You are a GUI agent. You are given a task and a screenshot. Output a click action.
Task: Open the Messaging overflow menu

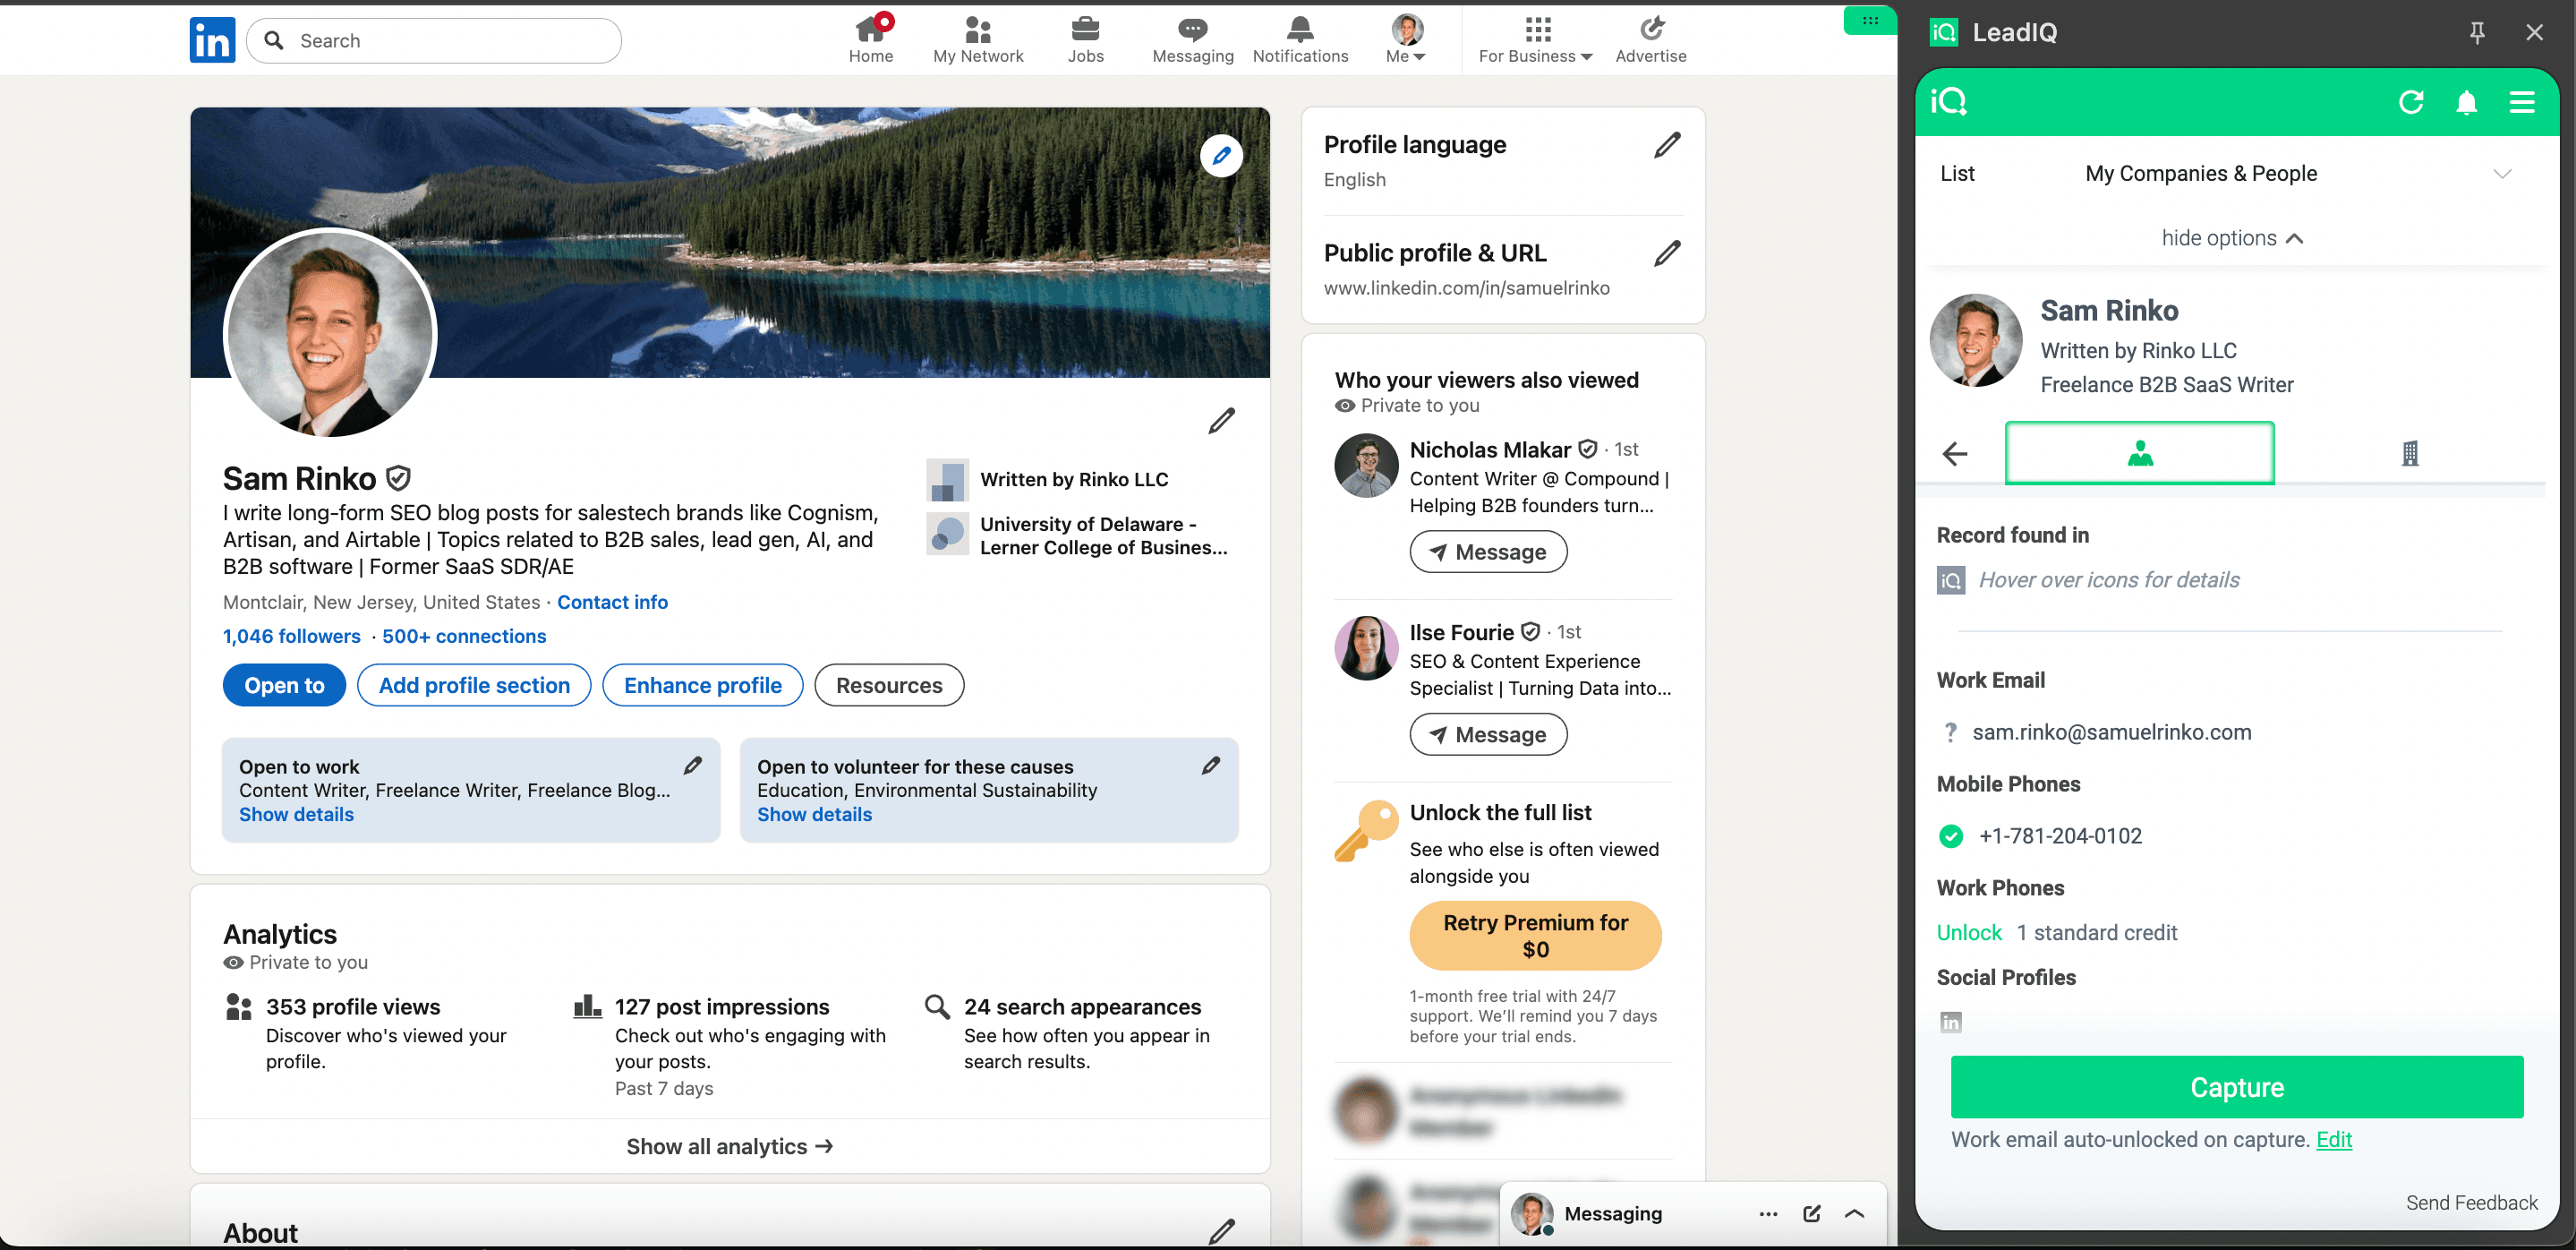click(1768, 1213)
